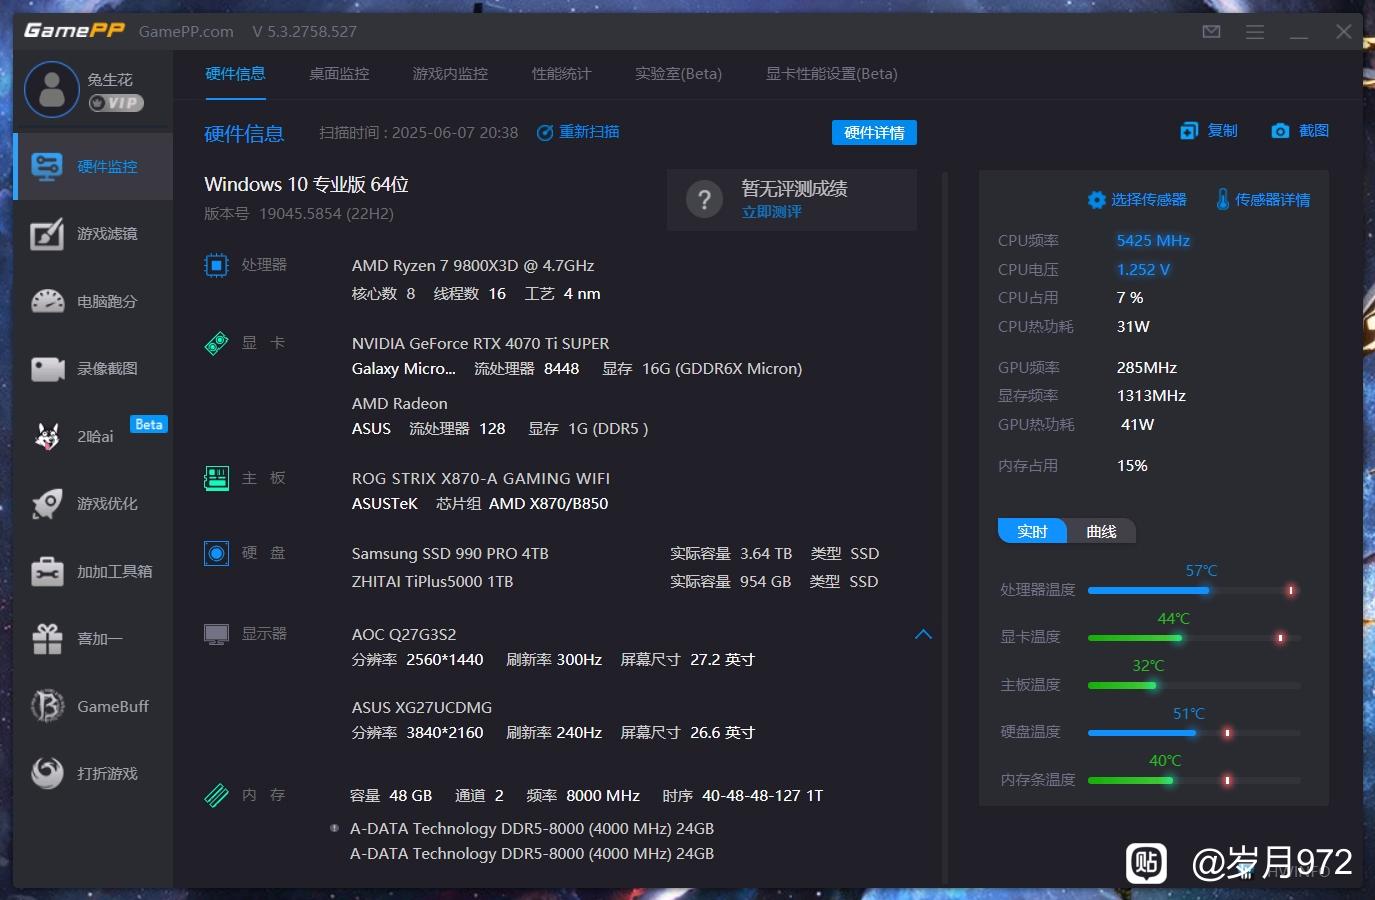This screenshot has height=900, width=1375.
Task: Select the 实时 realtime toggle
Action: [1032, 531]
